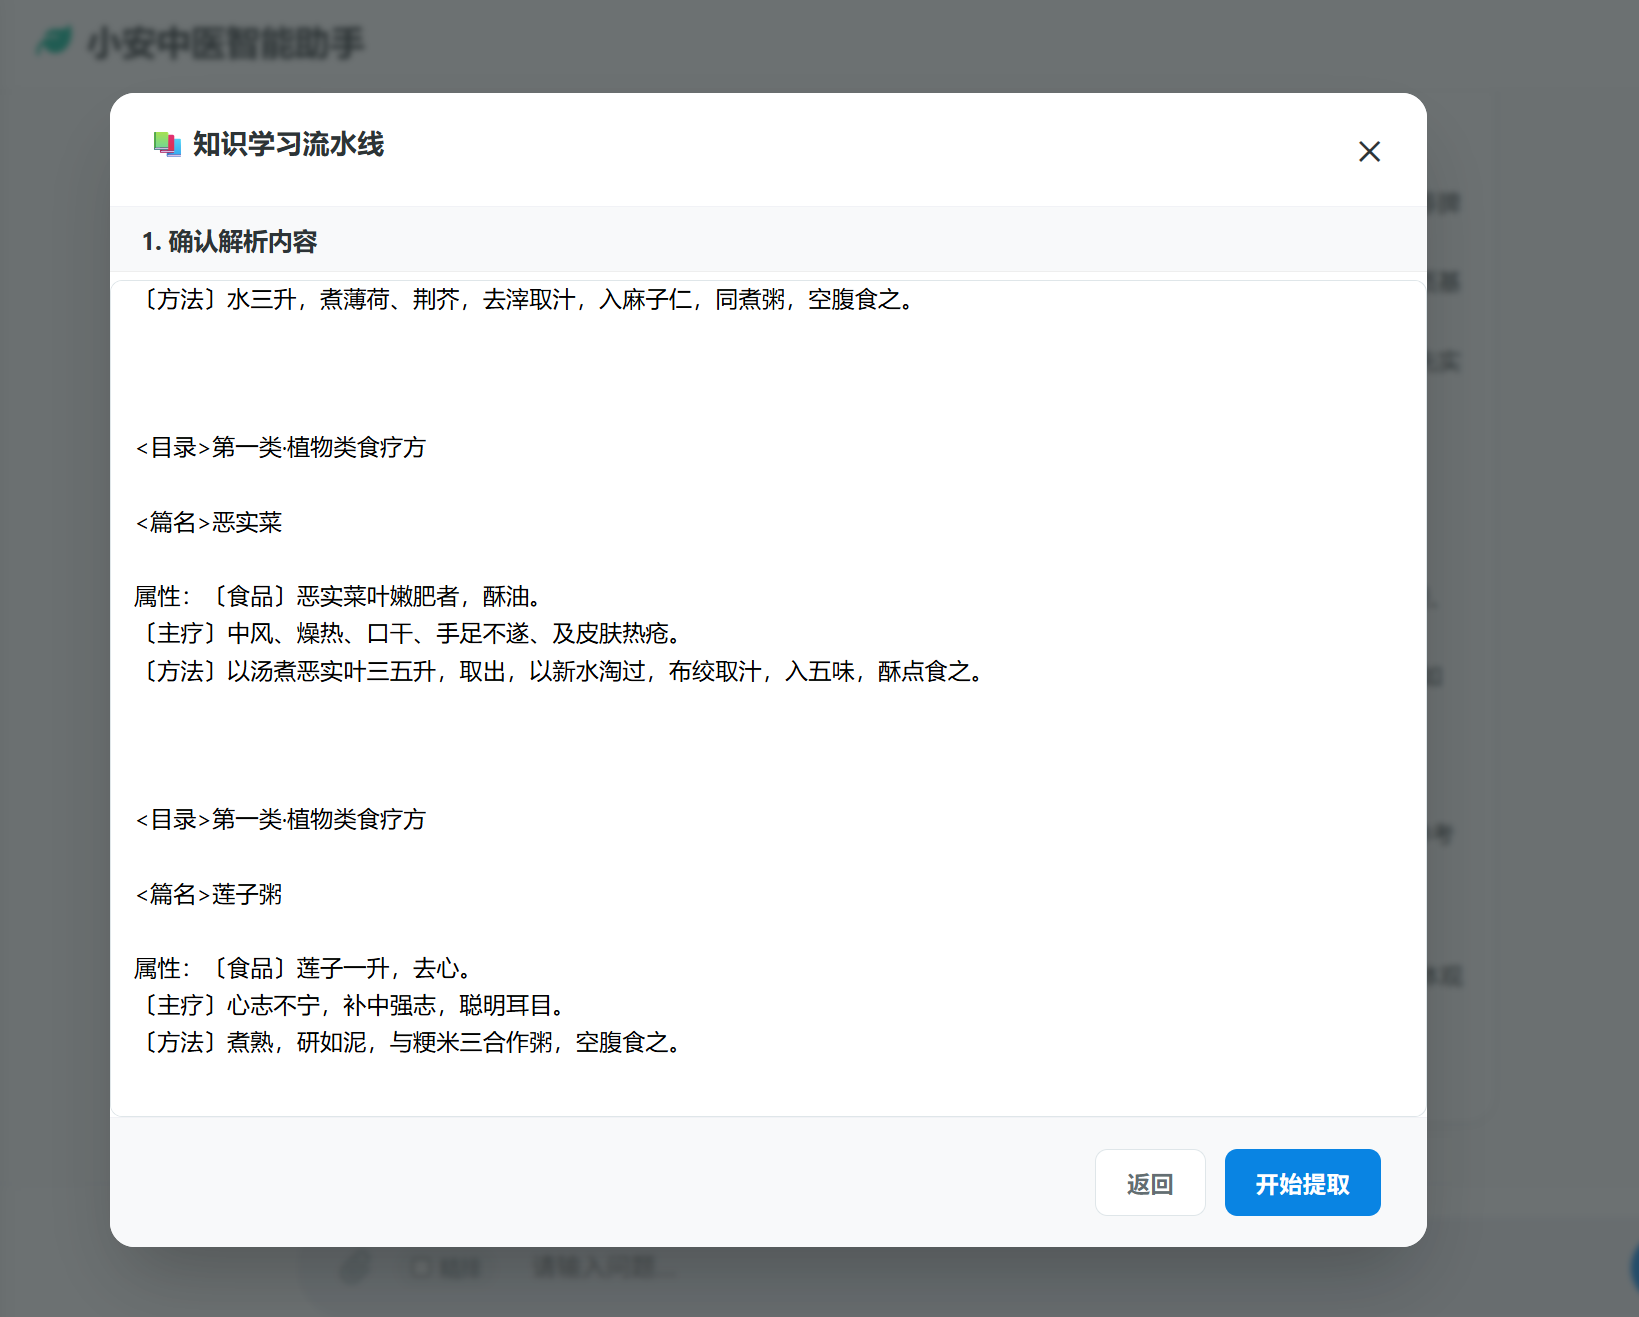
Task: Click the 属性 line under 莲子粥
Action: 300,967
